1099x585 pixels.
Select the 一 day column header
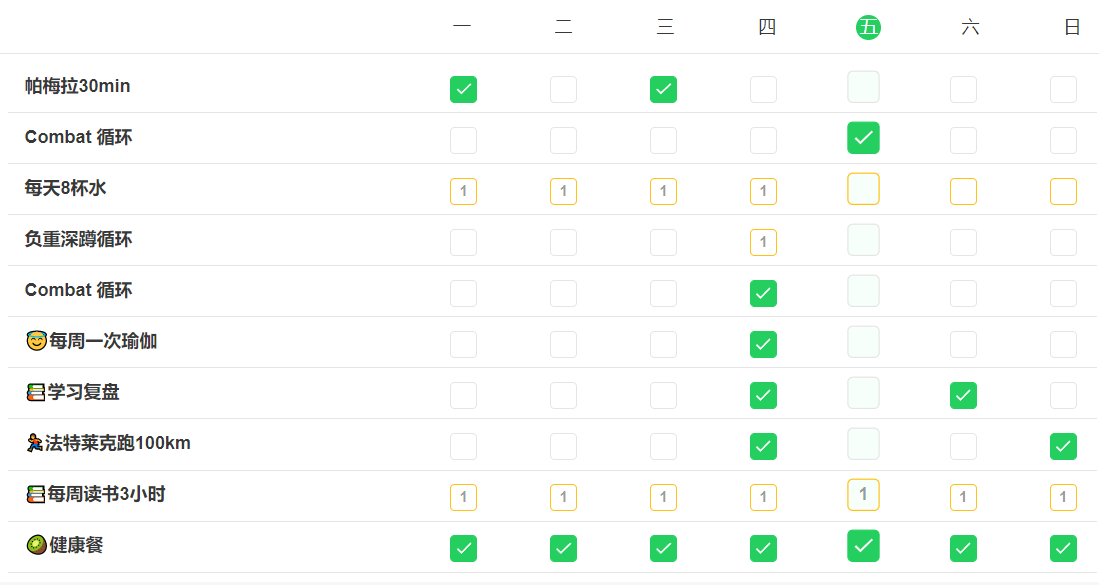462,28
